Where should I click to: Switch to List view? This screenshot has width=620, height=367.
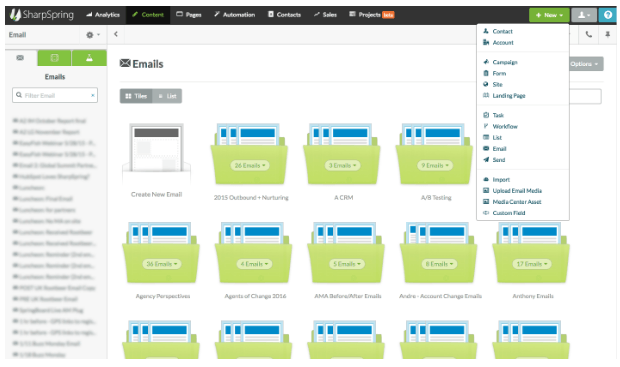tap(167, 96)
